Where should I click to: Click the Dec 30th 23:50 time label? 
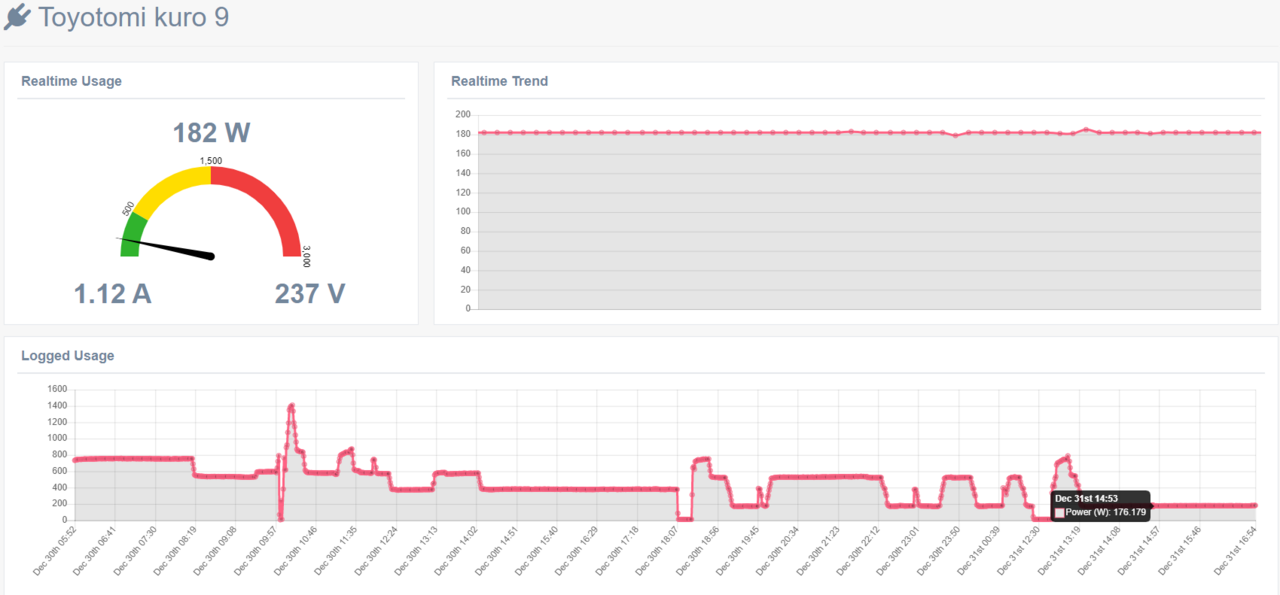pos(937,550)
